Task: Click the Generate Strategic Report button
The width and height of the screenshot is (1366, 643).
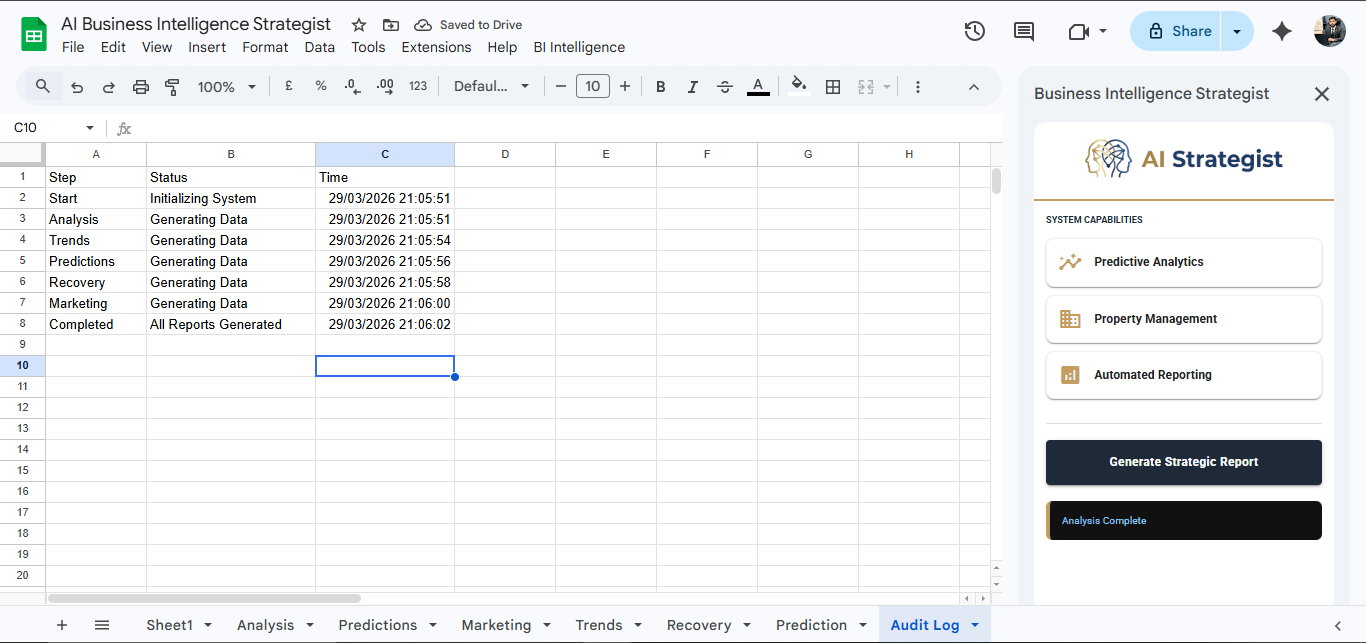Action: click(x=1183, y=462)
